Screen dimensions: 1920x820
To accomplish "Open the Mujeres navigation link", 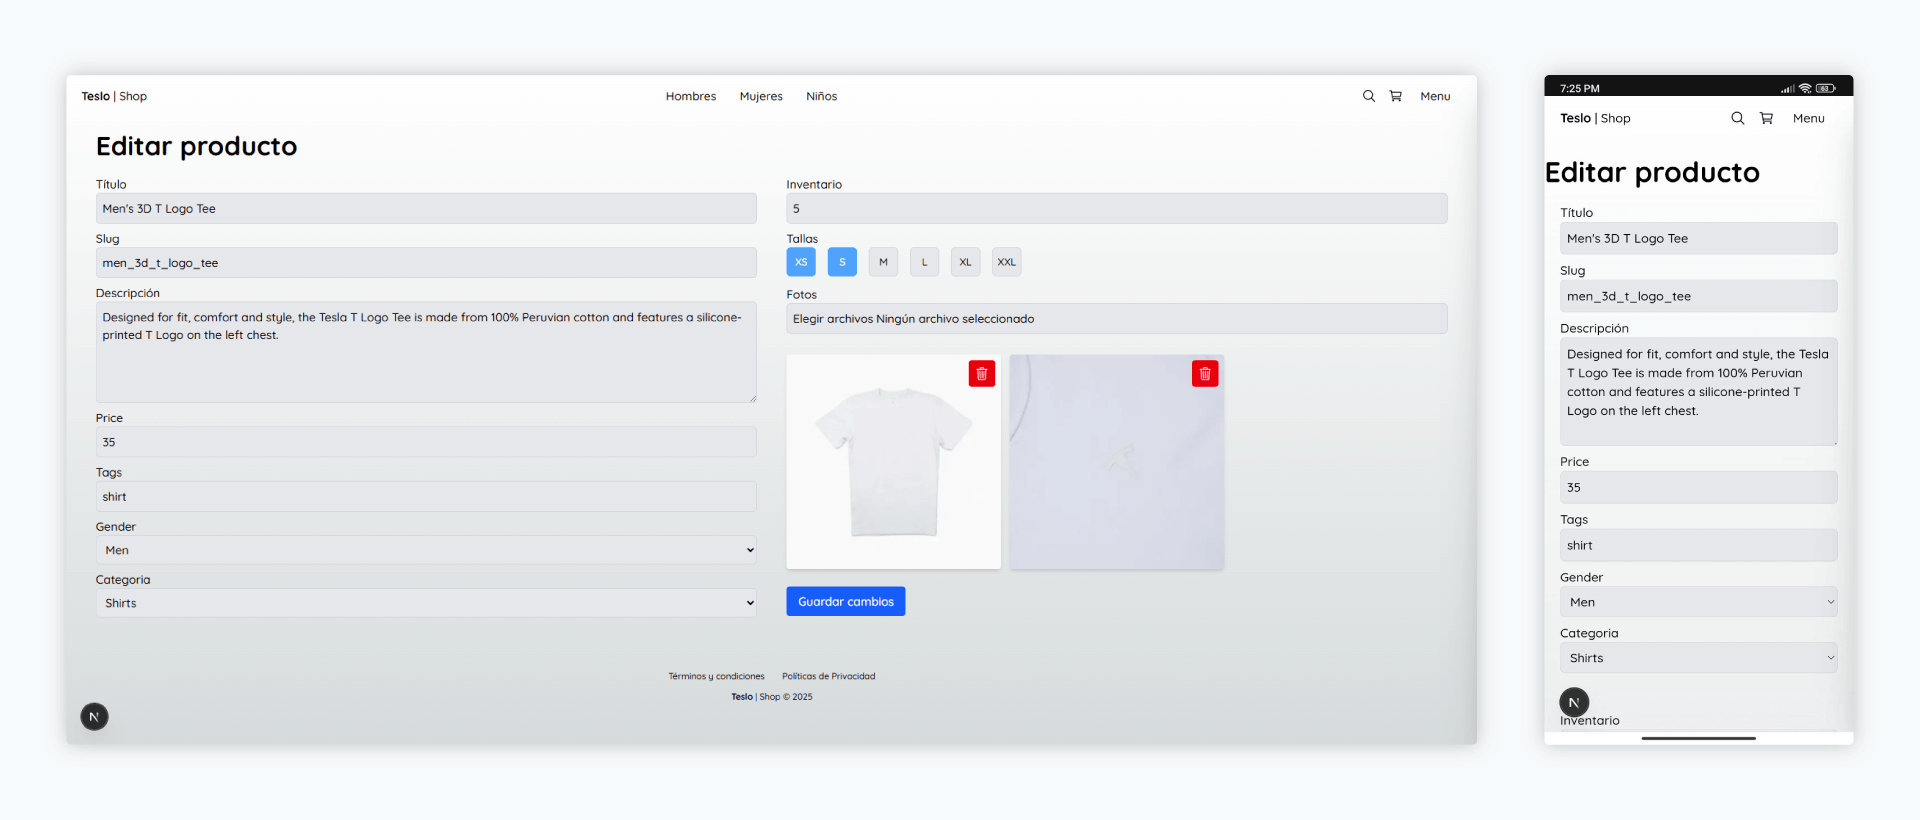I will point(761,96).
